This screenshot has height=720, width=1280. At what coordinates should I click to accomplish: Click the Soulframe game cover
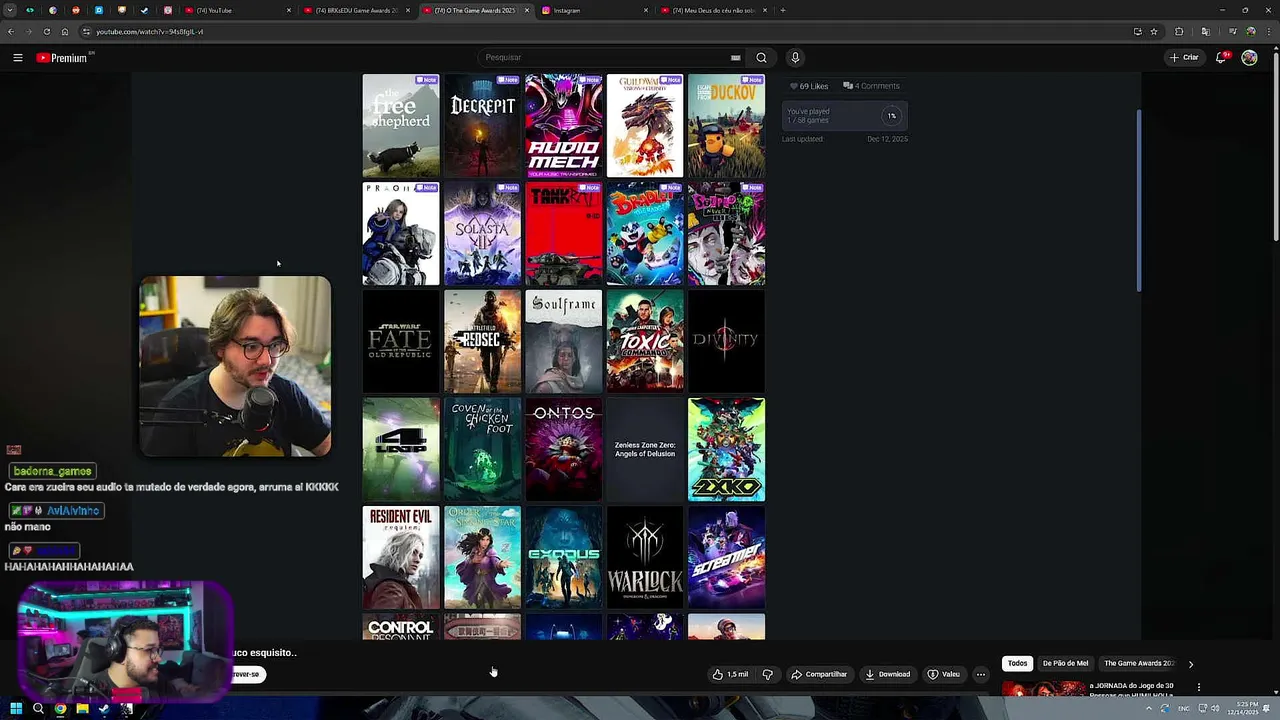click(x=564, y=341)
